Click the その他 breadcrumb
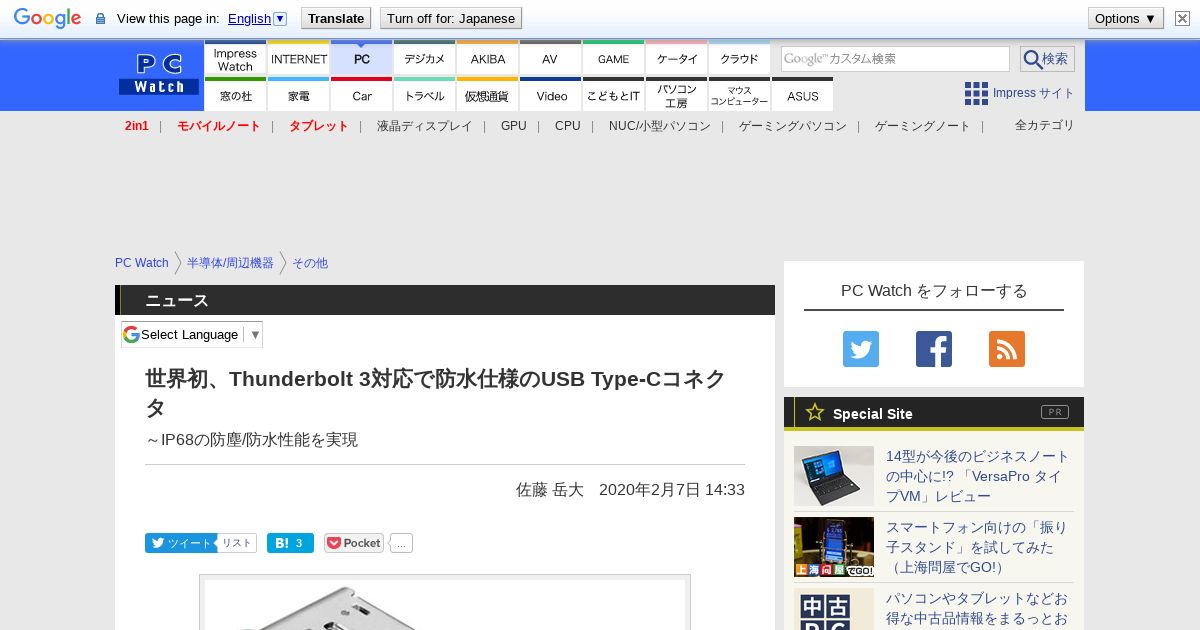The width and height of the screenshot is (1200, 630). pos(310,263)
